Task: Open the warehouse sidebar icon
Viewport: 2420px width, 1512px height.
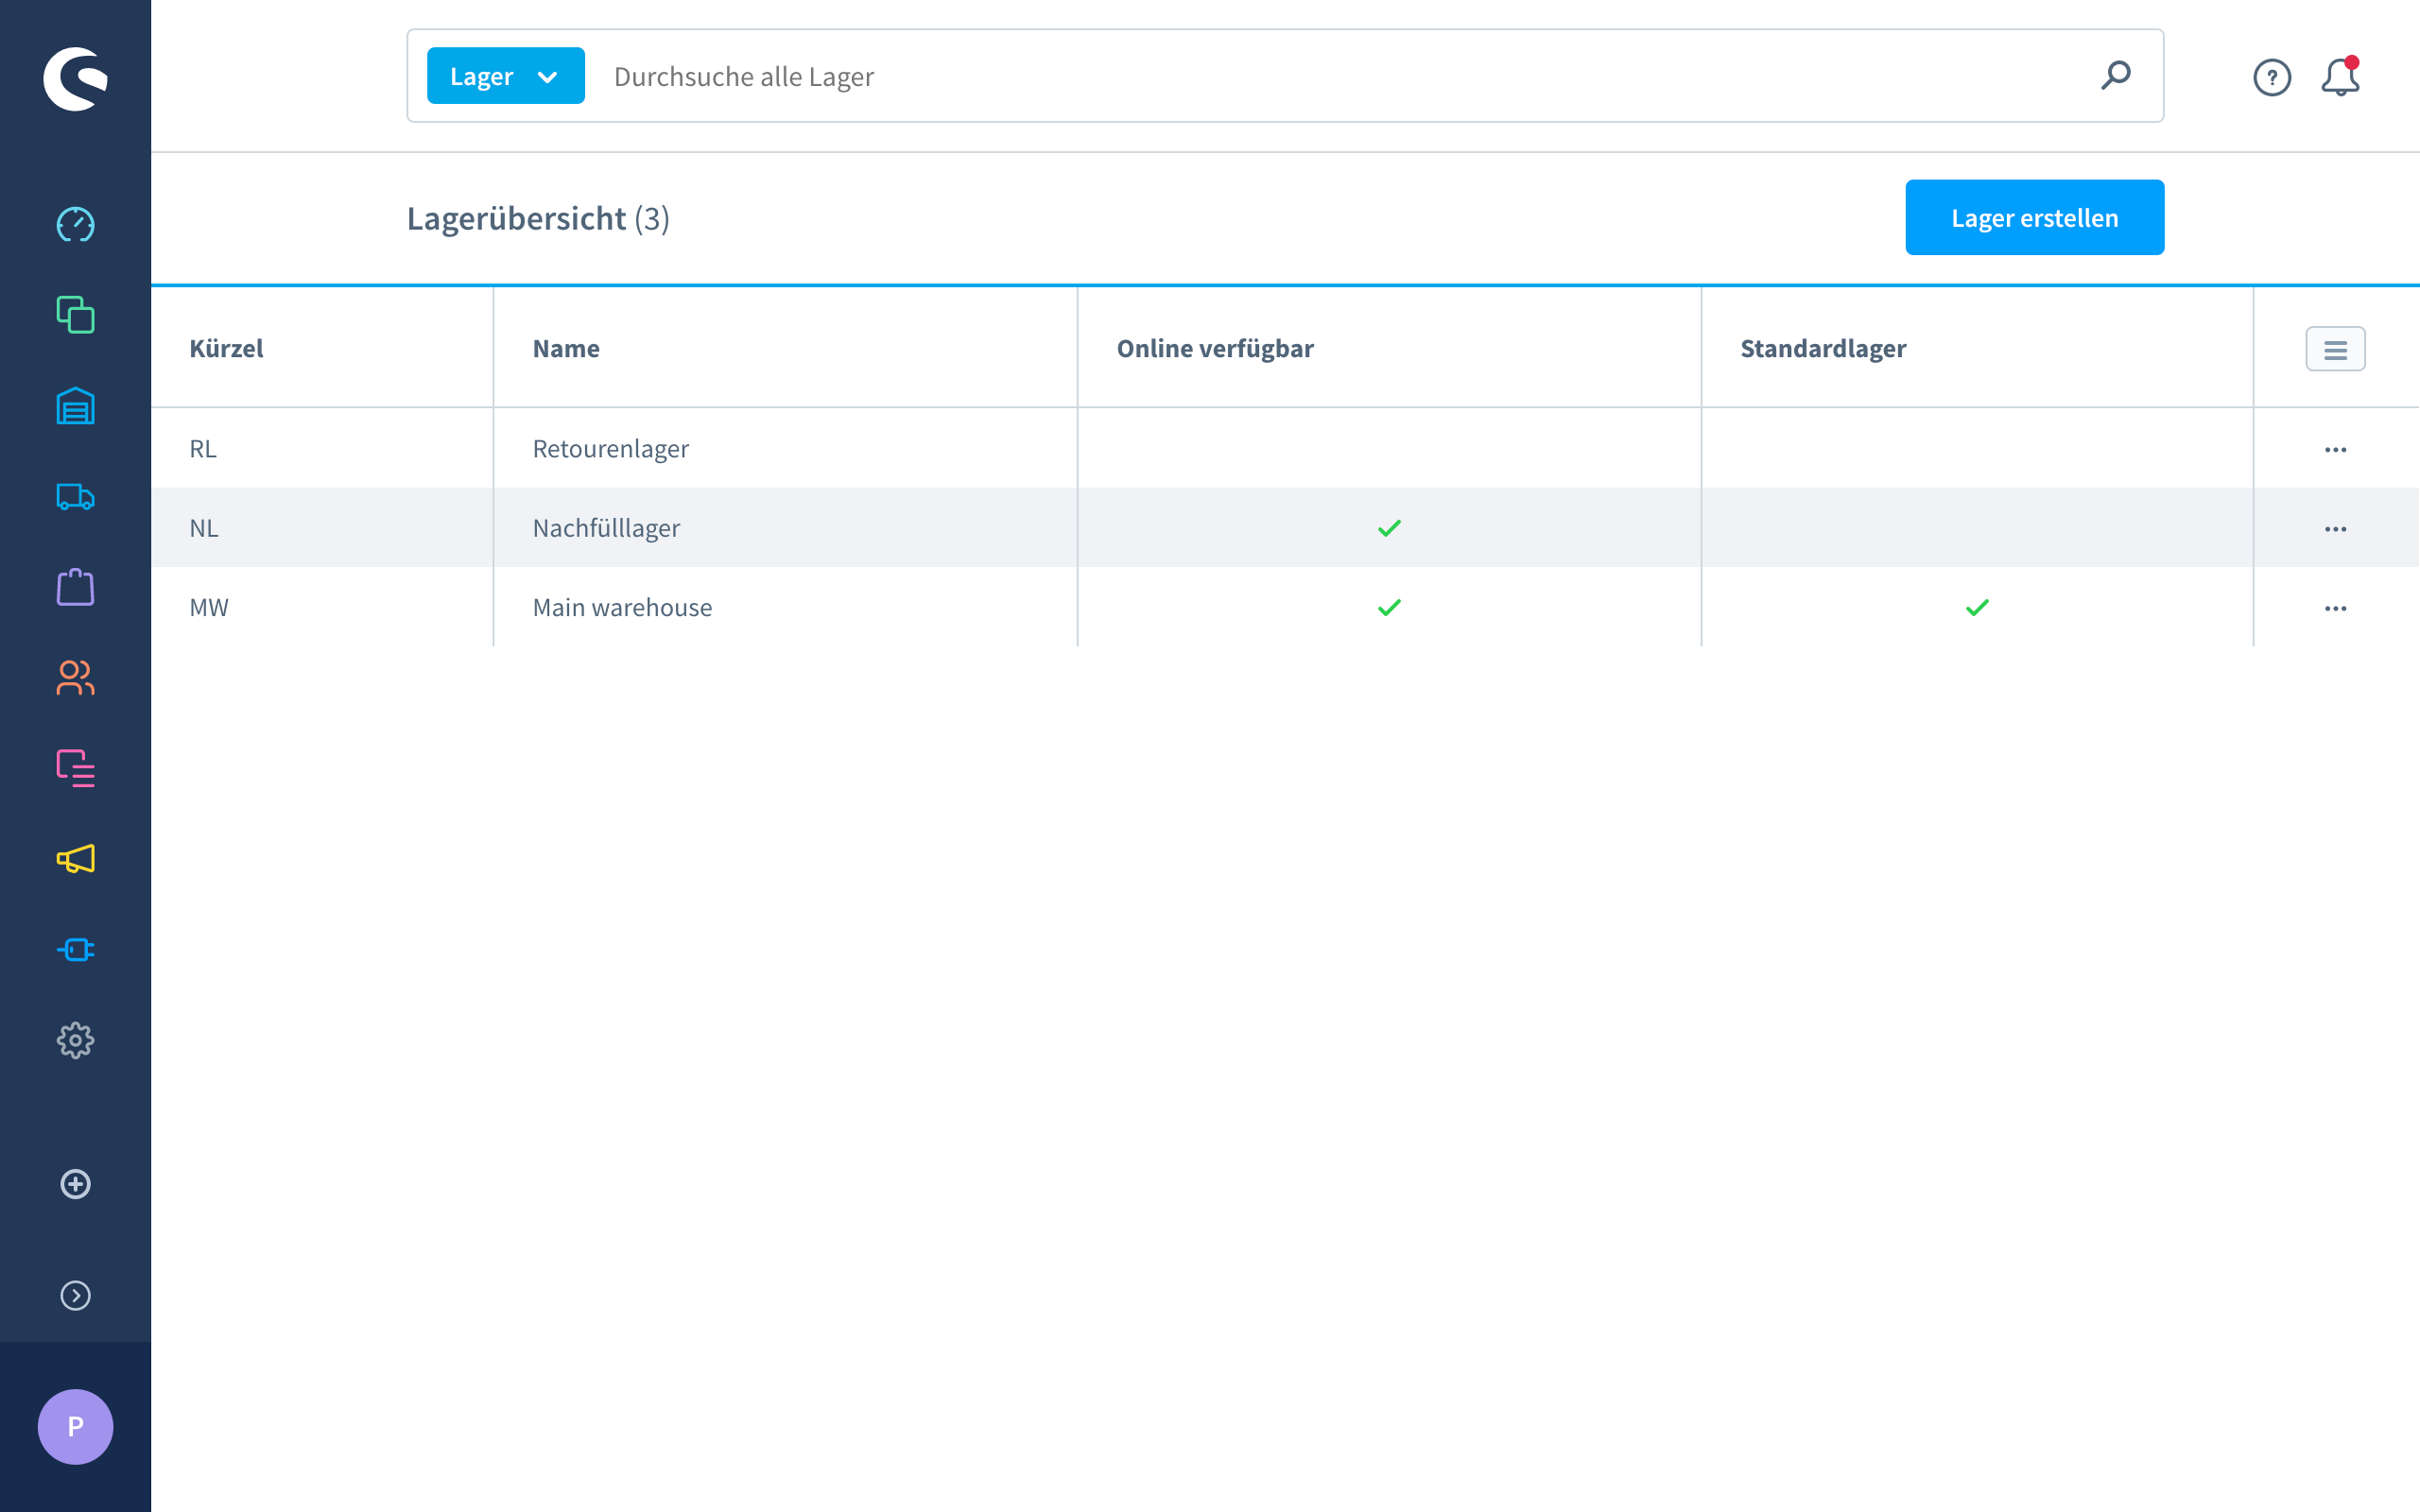Action: click(x=75, y=406)
